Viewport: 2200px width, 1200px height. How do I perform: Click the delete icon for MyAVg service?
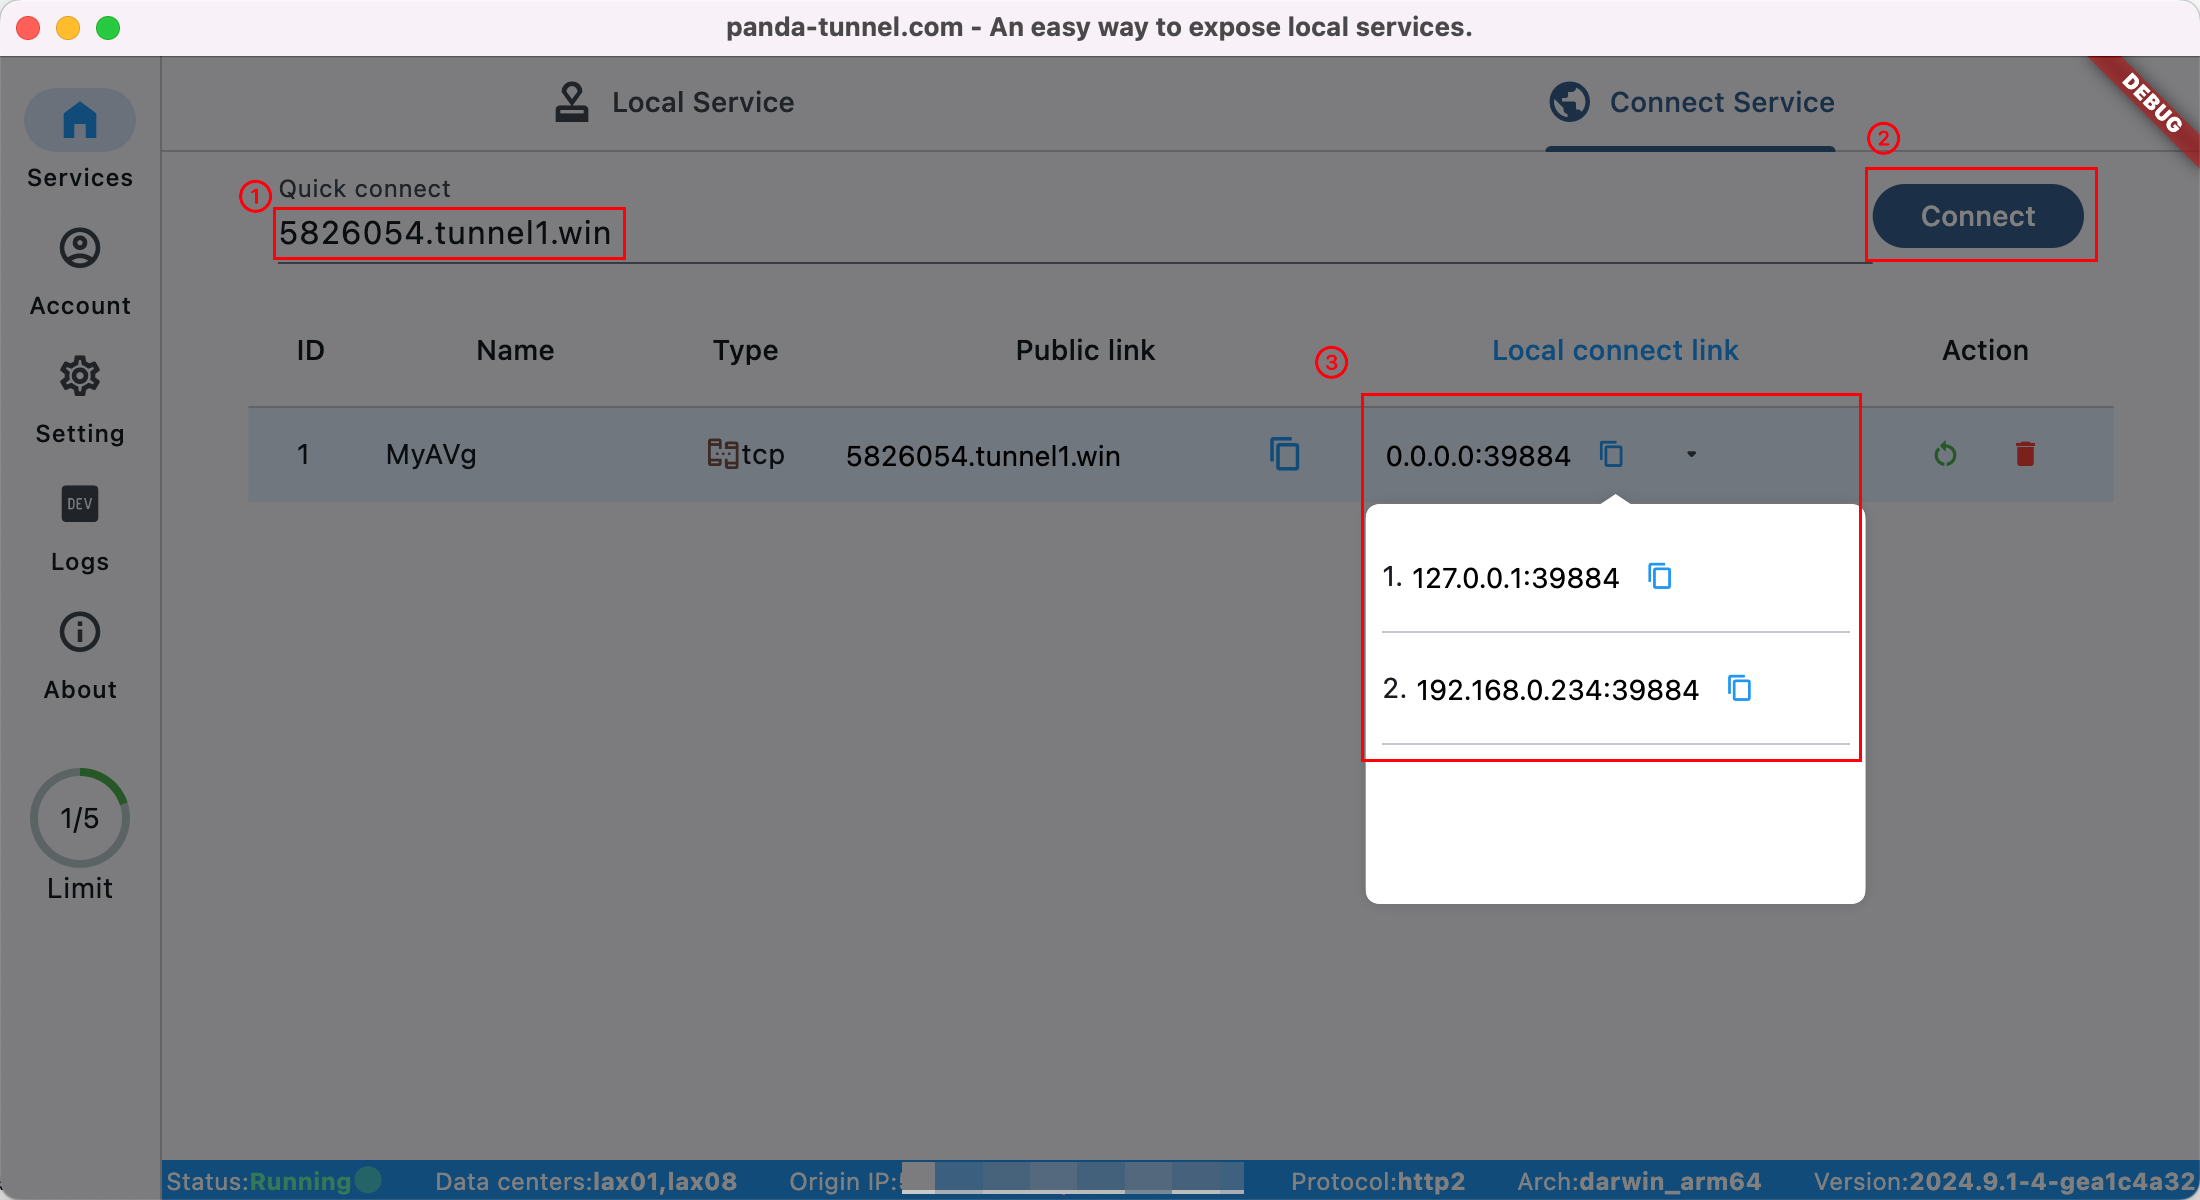tap(2024, 454)
